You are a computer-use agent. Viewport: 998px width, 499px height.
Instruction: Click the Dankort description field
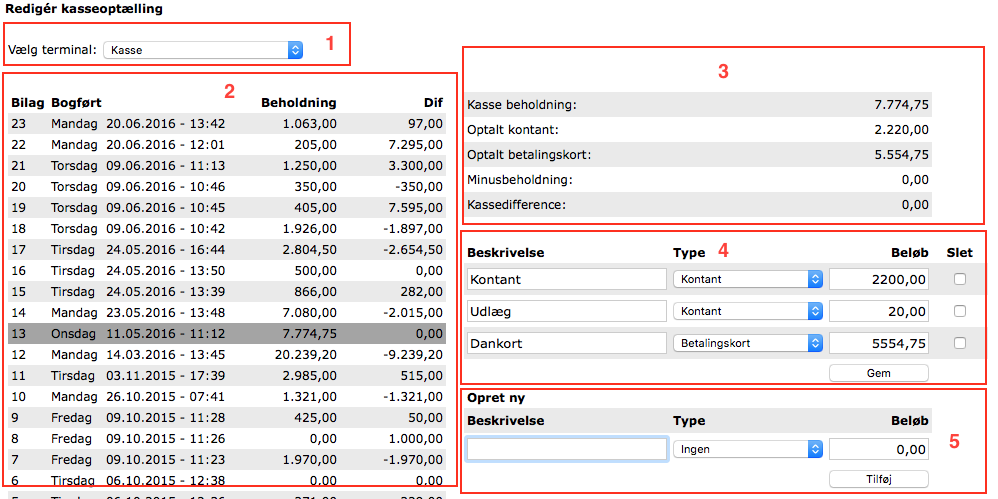(566, 344)
